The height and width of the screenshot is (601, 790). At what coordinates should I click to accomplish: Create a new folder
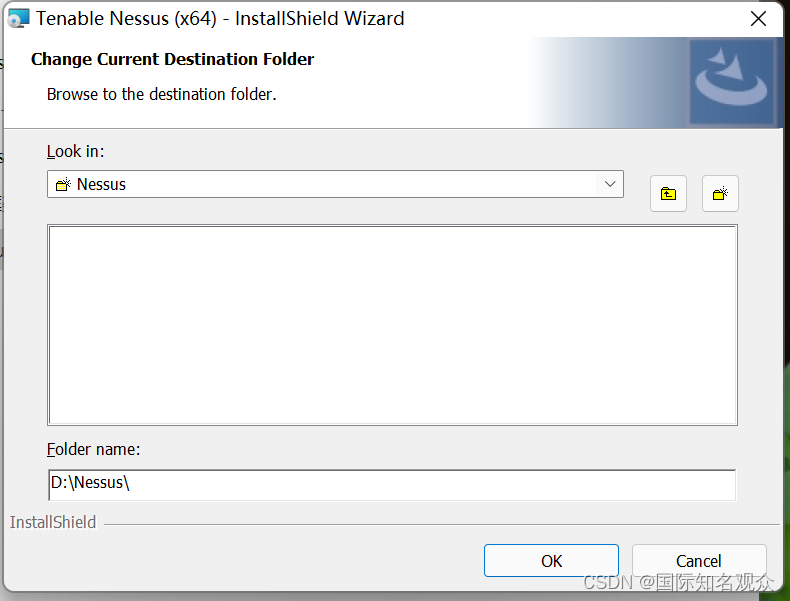coord(720,193)
